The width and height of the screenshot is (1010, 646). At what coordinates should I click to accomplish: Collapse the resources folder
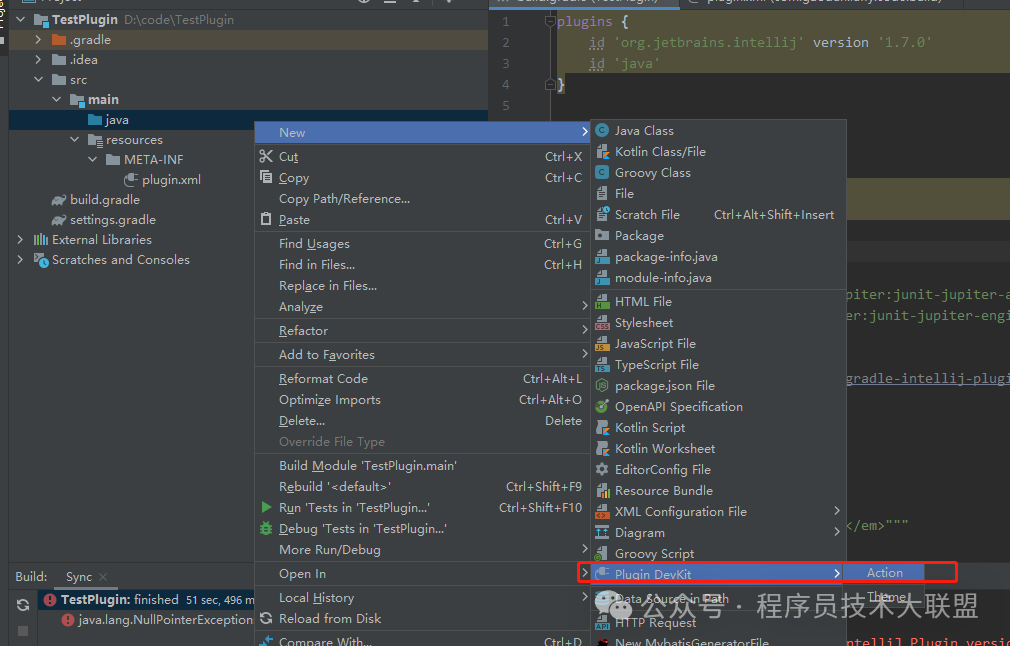[x=75, y=139]
